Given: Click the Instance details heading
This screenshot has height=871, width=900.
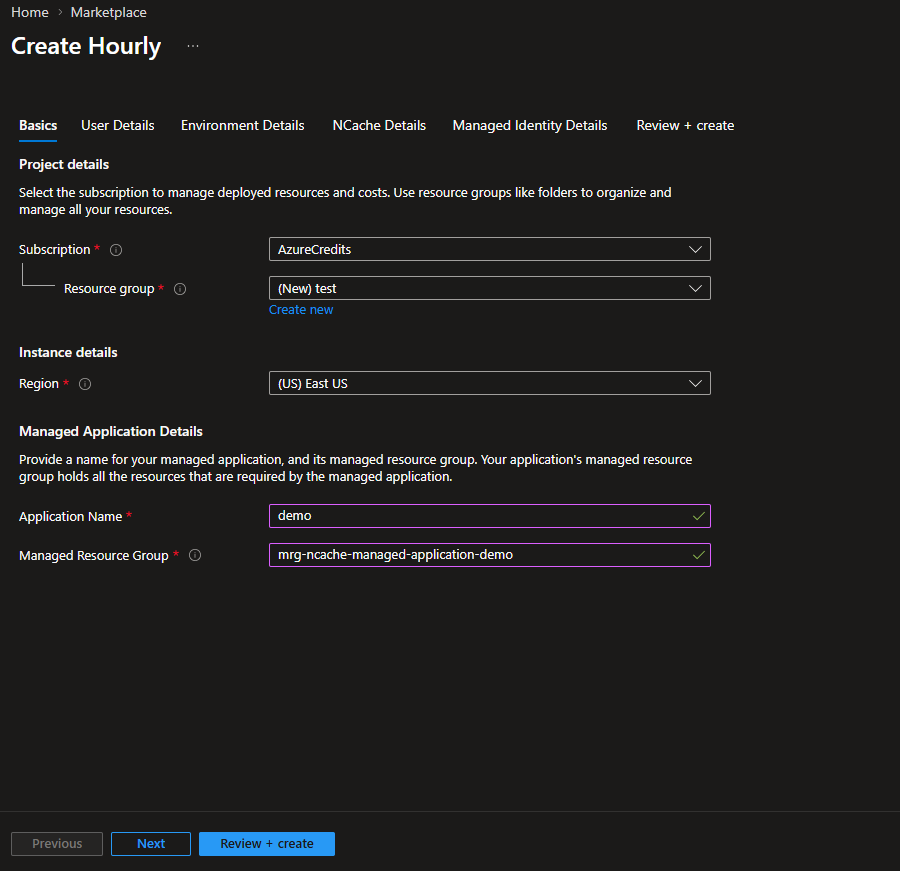Looking at the screenshot, I should pos(68,352).
